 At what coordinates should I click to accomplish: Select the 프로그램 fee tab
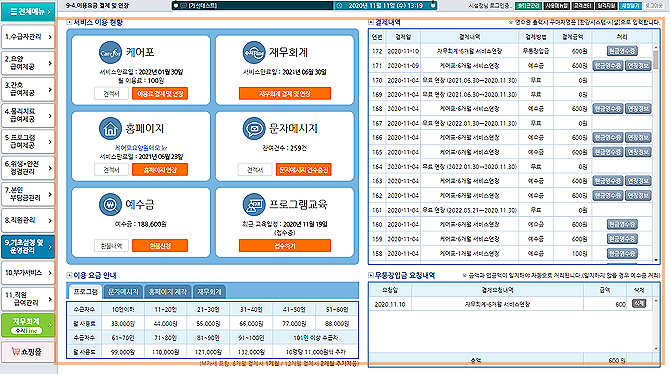[85, 292]
